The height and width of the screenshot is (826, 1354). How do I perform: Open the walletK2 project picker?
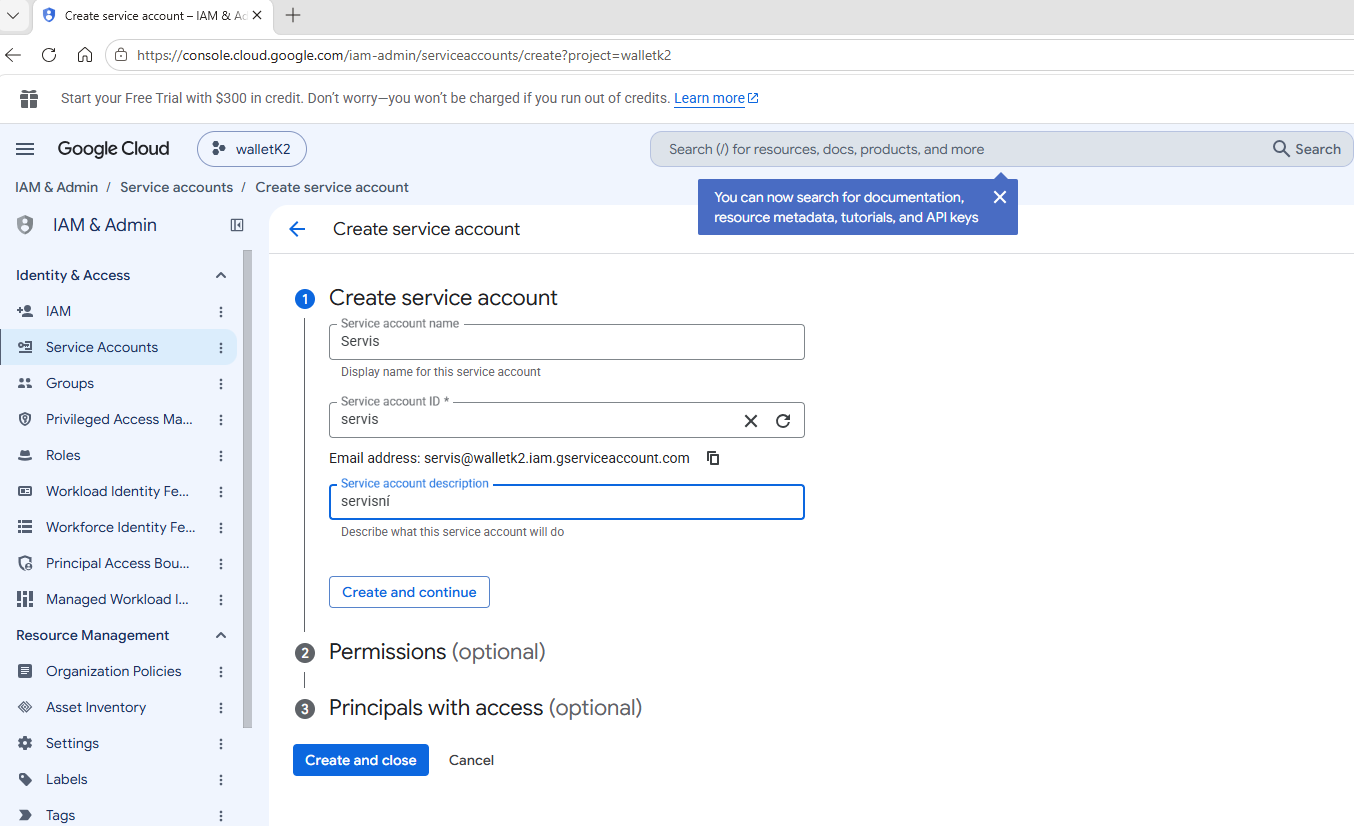pos(252,149)
